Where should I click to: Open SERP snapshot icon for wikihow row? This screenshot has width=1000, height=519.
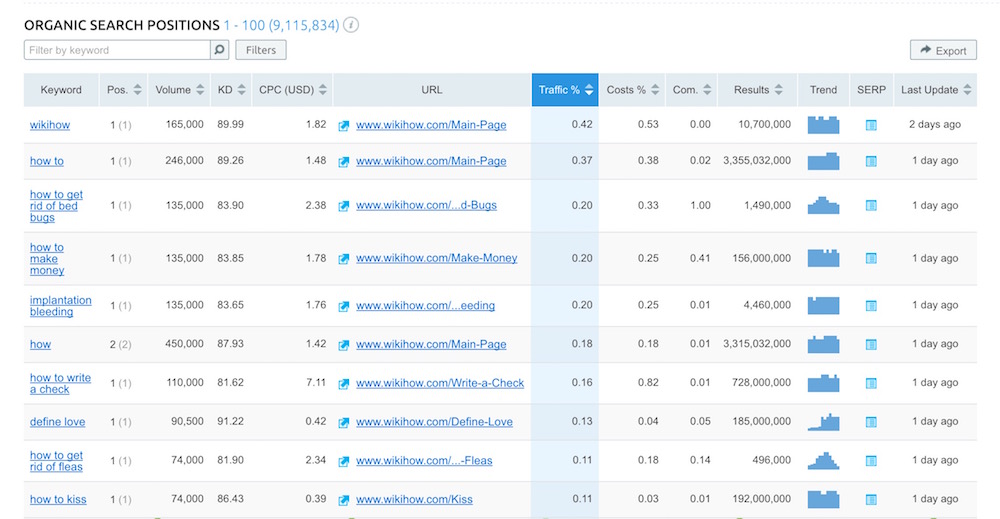(870, 125)
